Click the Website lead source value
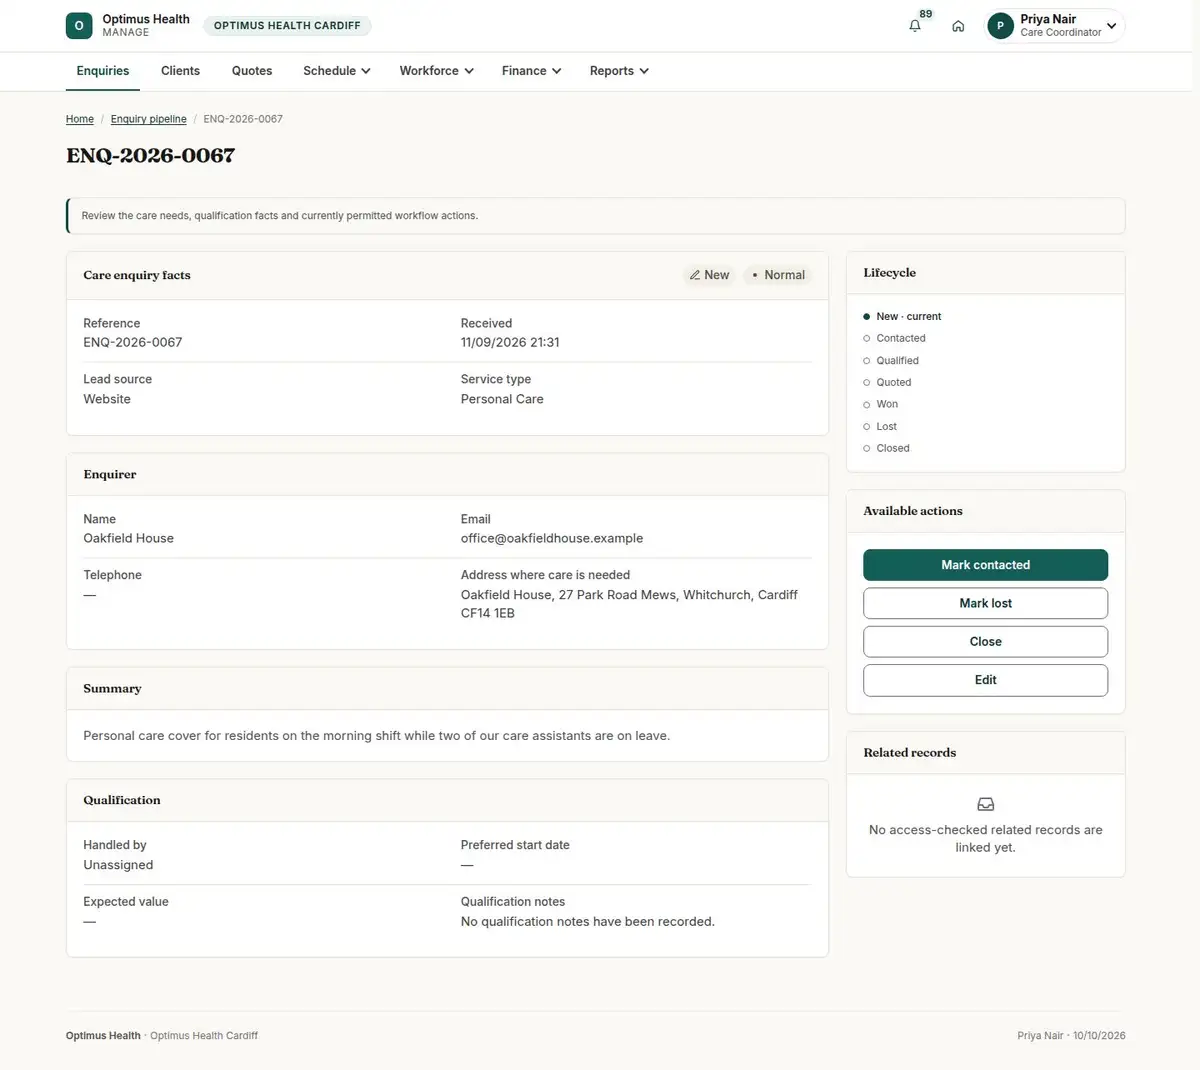The width and height of the screenshot is (1200, 1070). pos(107,399)
